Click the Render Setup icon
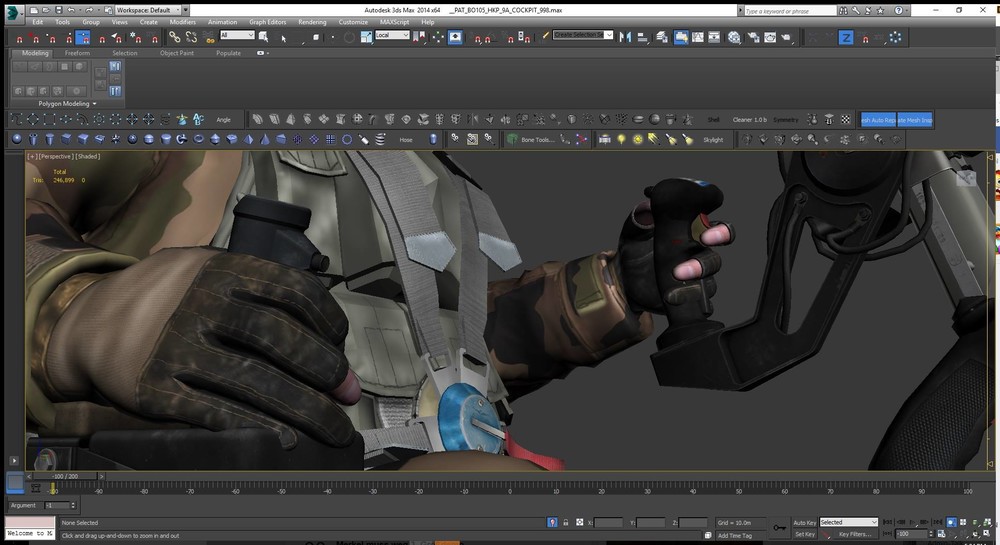The image size is (1000, 545). (x=753, y=37)
